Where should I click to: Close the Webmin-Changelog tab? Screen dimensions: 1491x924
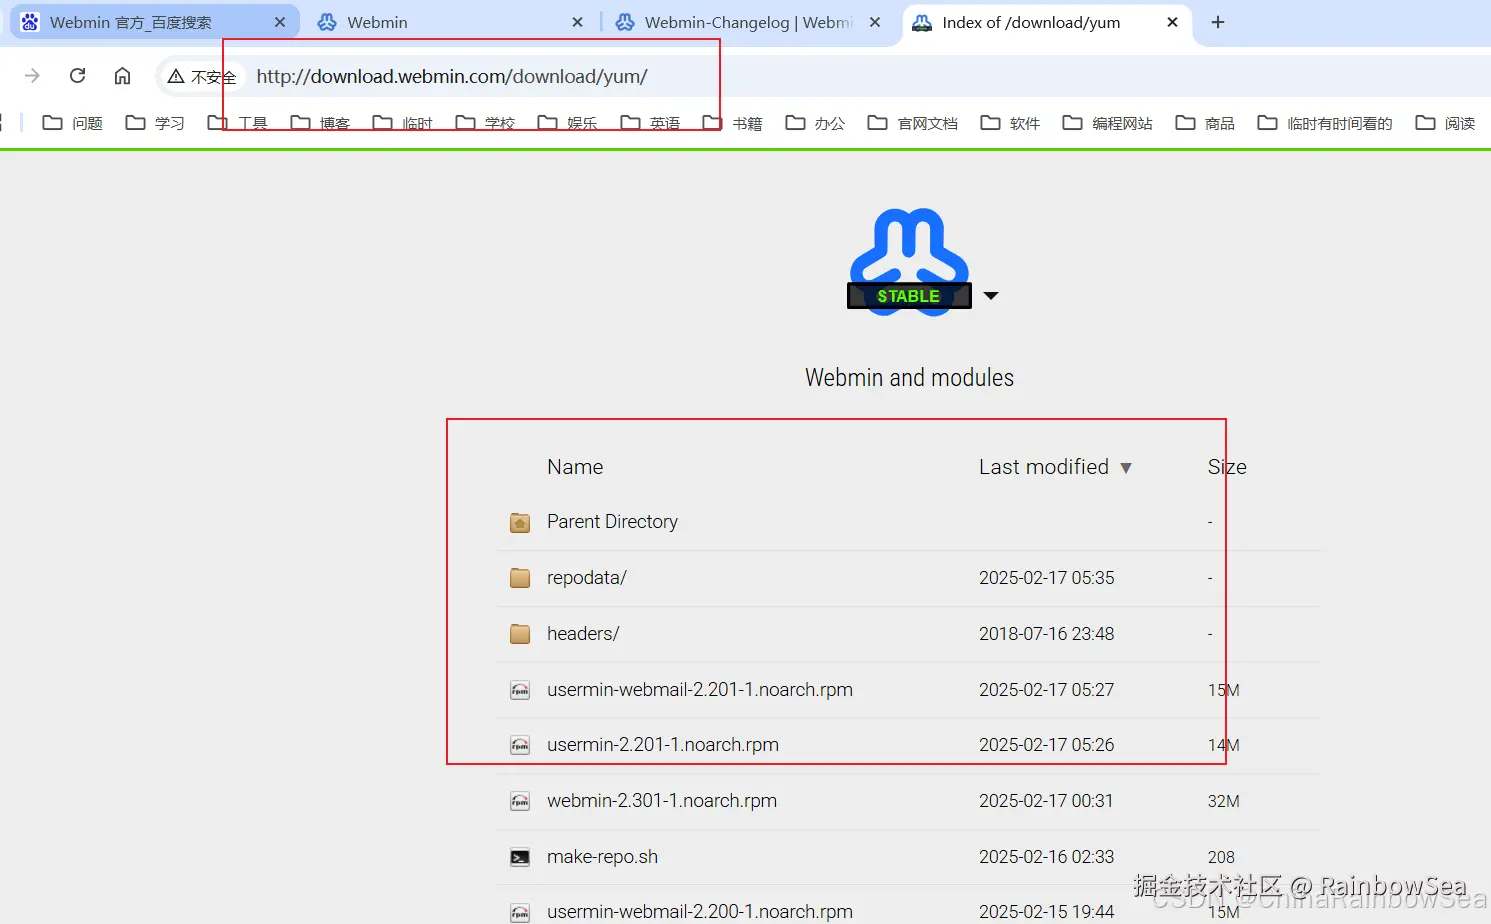tap(875, 22)
